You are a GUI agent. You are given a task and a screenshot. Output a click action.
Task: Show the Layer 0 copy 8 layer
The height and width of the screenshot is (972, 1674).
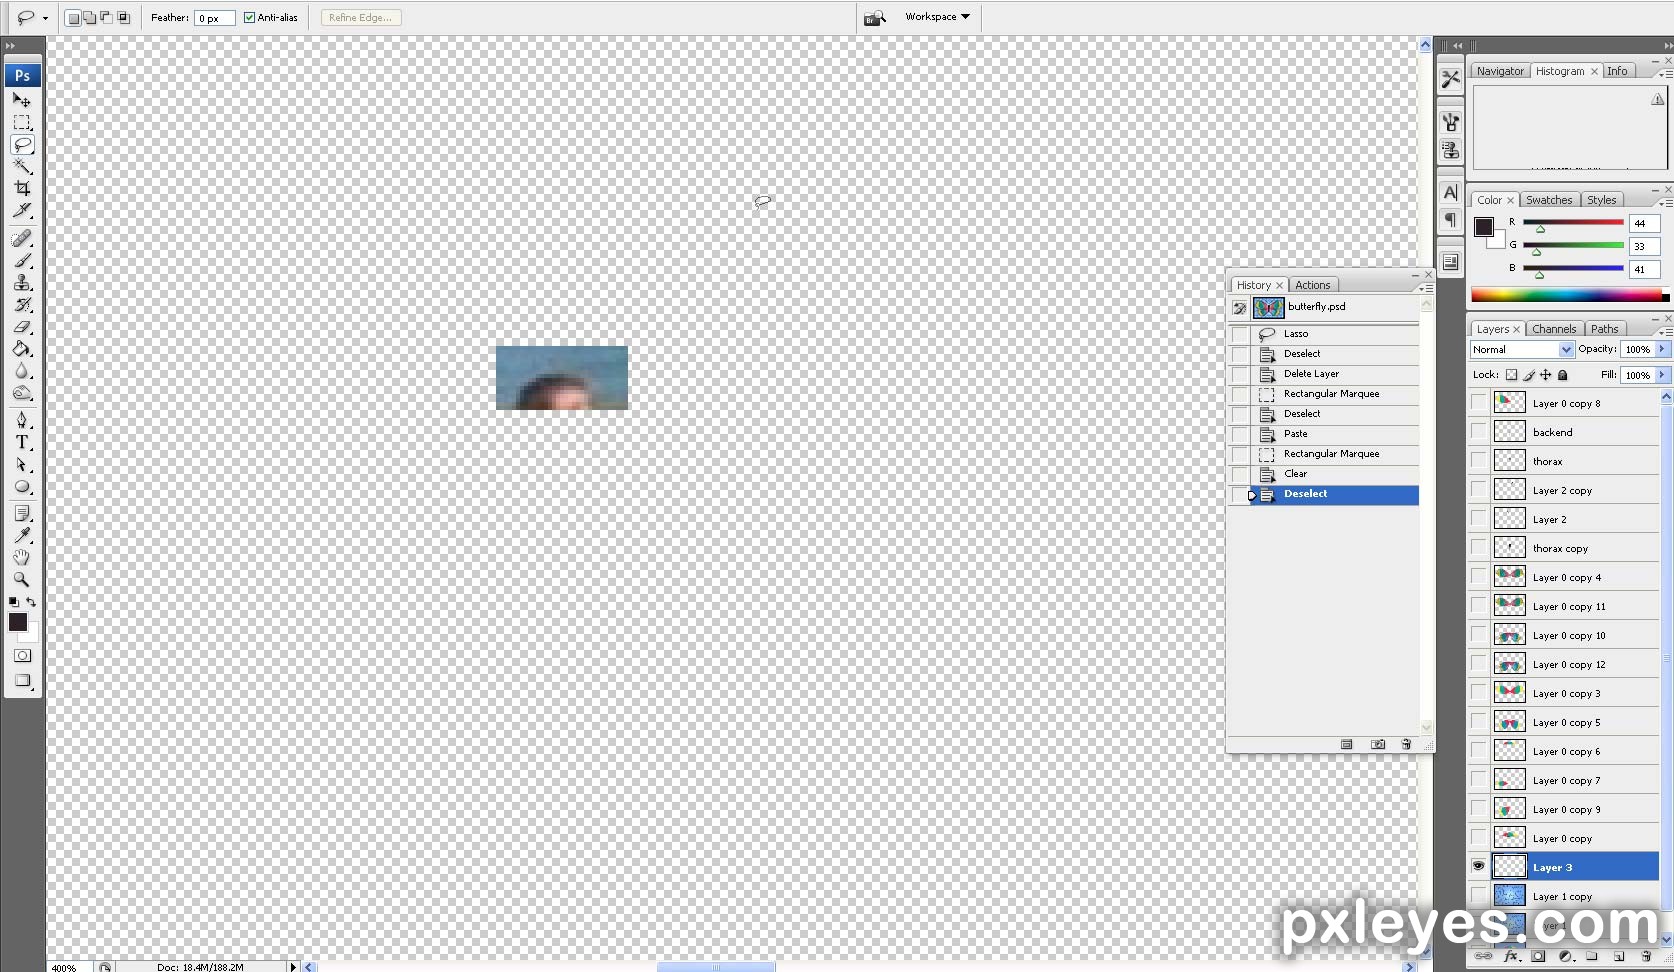click(x=1478, y=402)
